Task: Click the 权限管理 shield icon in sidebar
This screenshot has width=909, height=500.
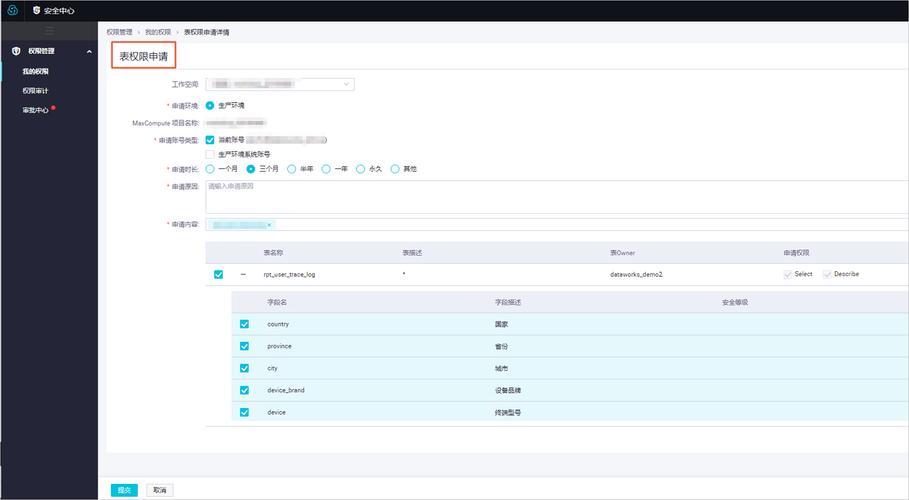Action: tap(16, 51)
